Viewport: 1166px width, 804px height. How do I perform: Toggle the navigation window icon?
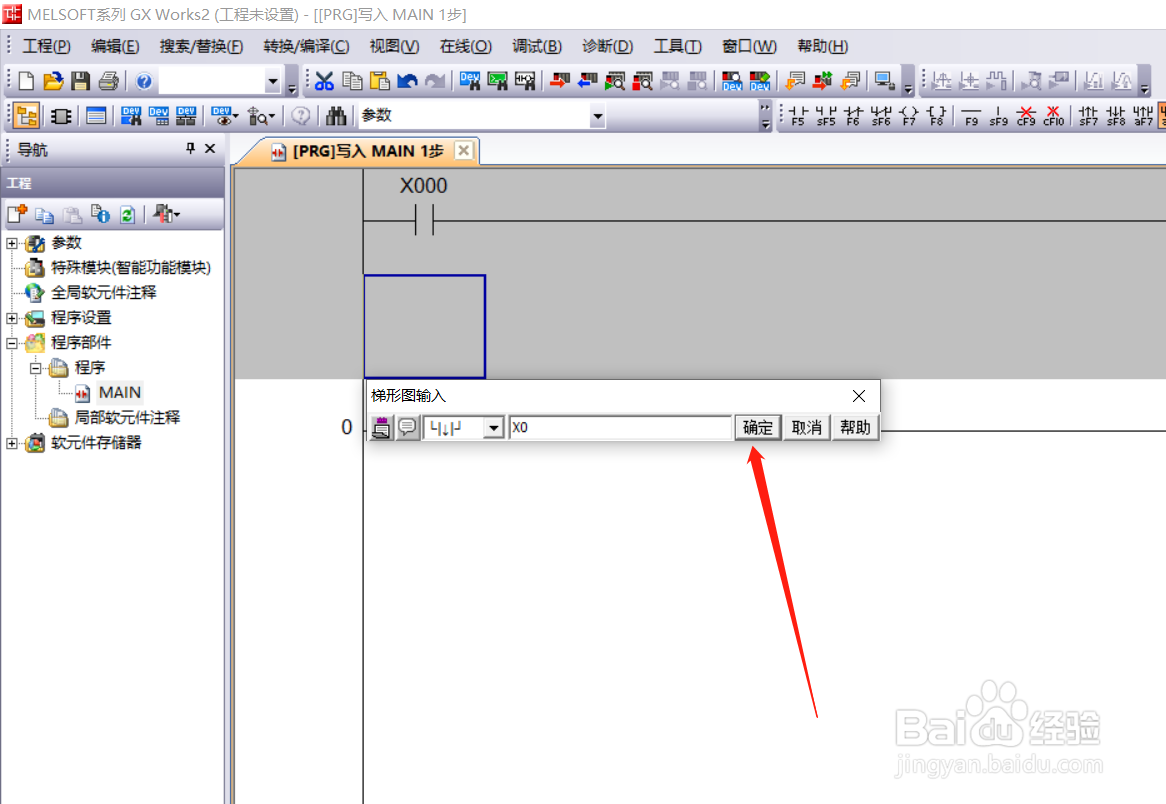26,115
